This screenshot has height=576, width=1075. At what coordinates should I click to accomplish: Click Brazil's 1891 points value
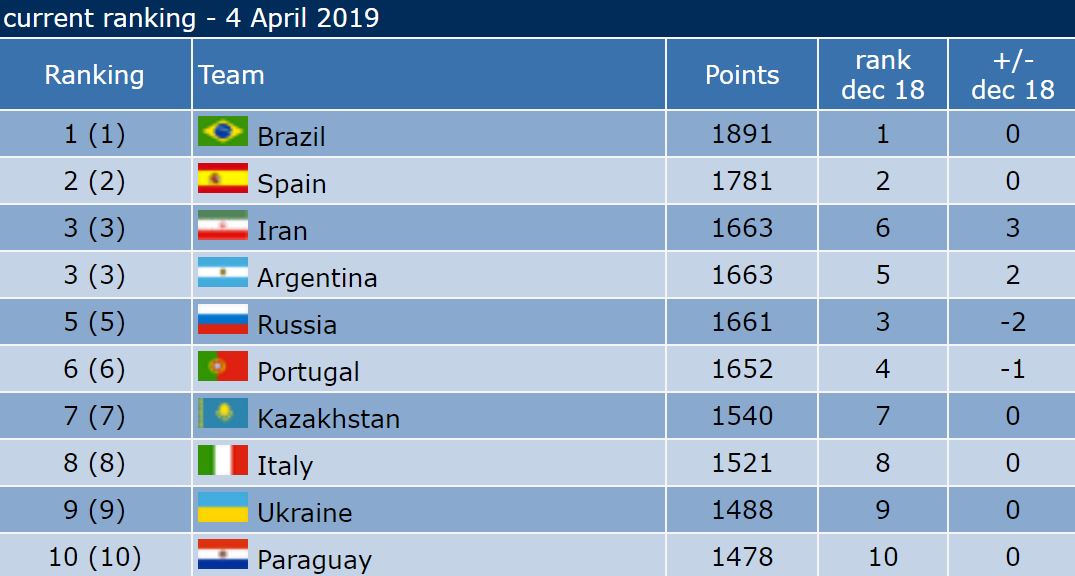pos(742,134)
